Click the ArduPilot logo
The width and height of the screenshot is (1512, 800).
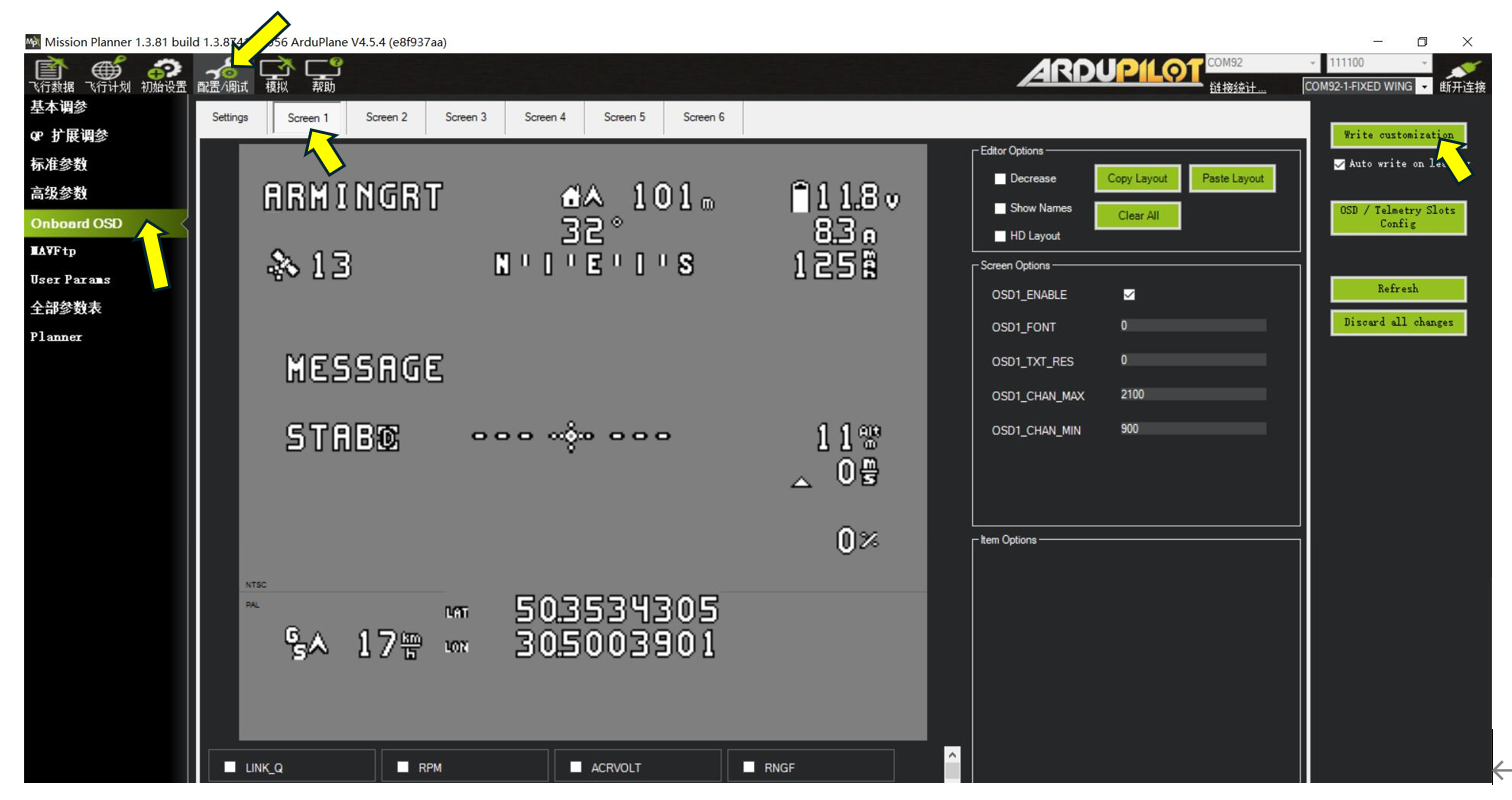point(1110,72)
